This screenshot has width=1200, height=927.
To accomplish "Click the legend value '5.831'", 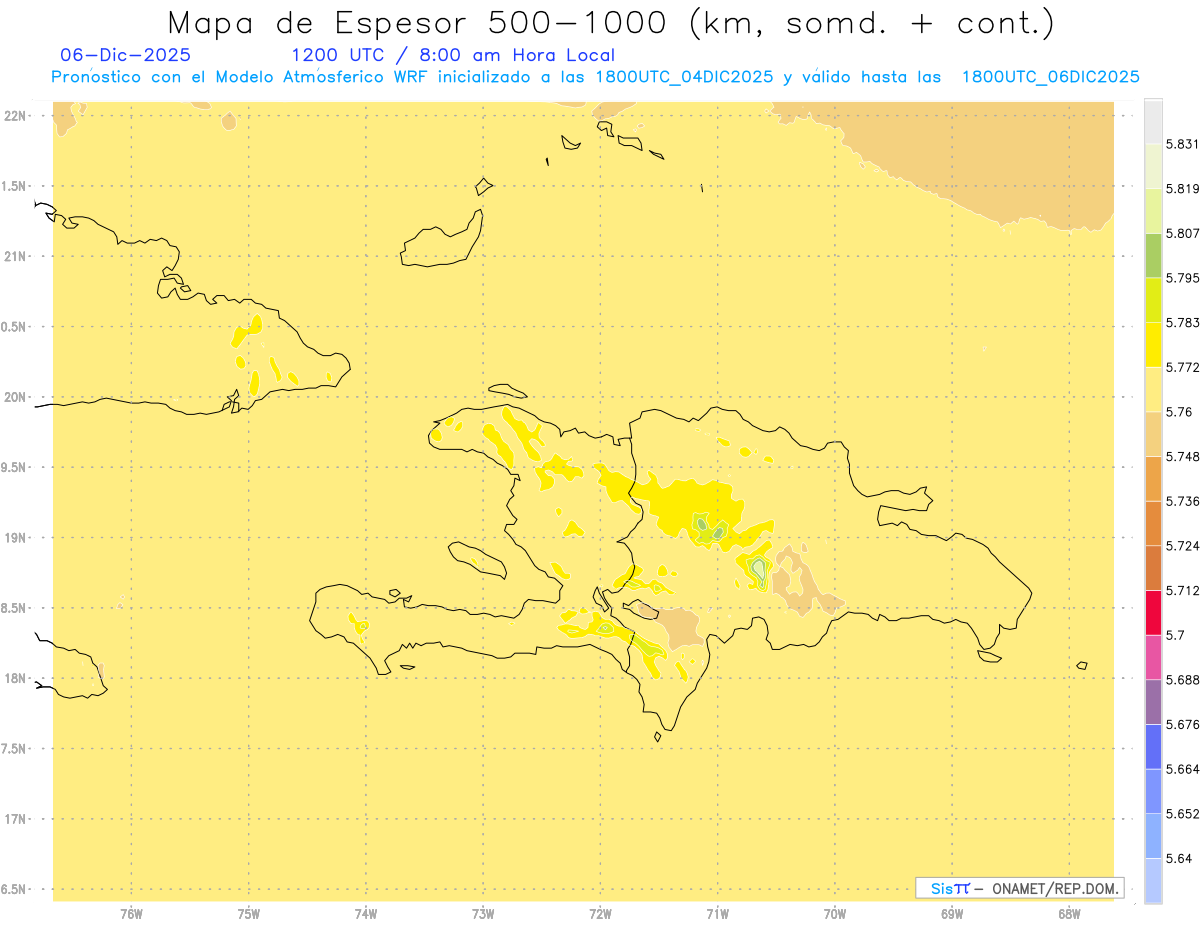I will (x=1183, y=144).
